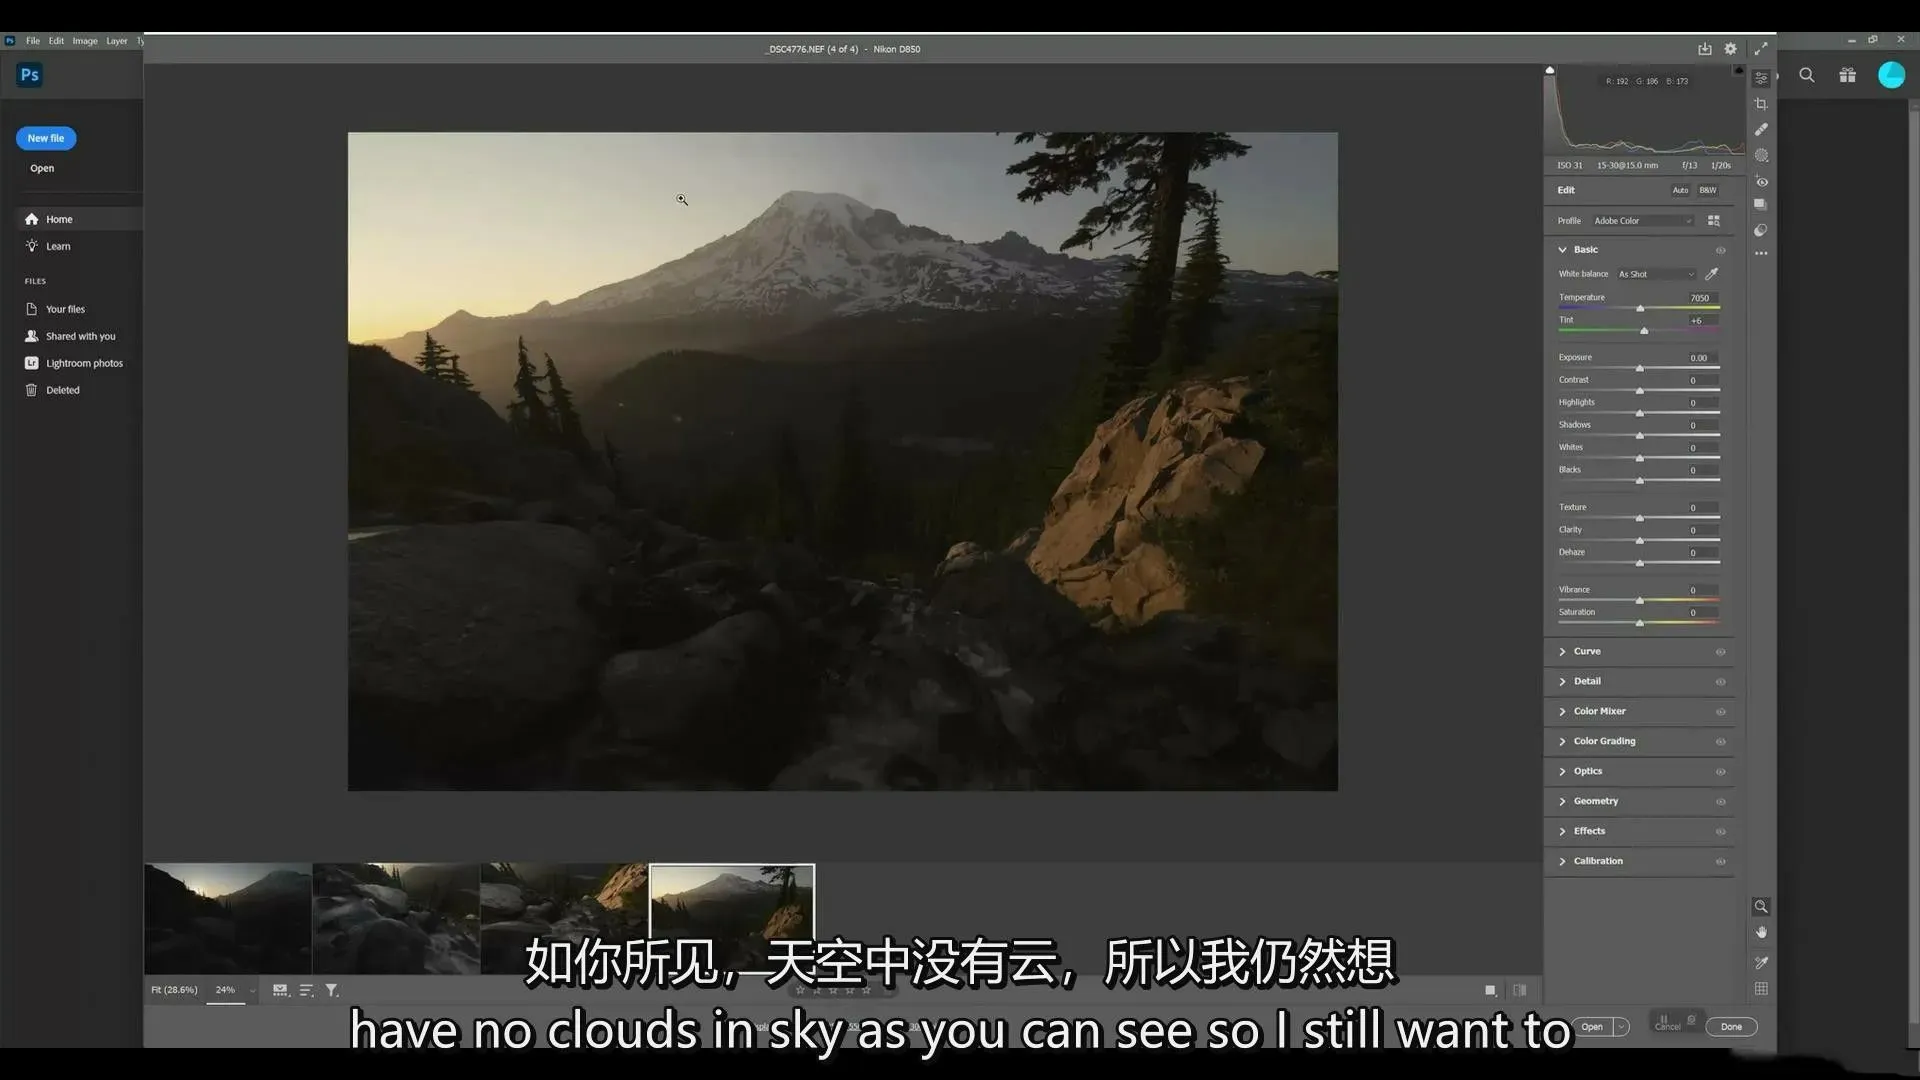Browse profiles grid icon
Image resolution: width=1920 pixels, height=1080 pixels.
tap(1714, 221)
